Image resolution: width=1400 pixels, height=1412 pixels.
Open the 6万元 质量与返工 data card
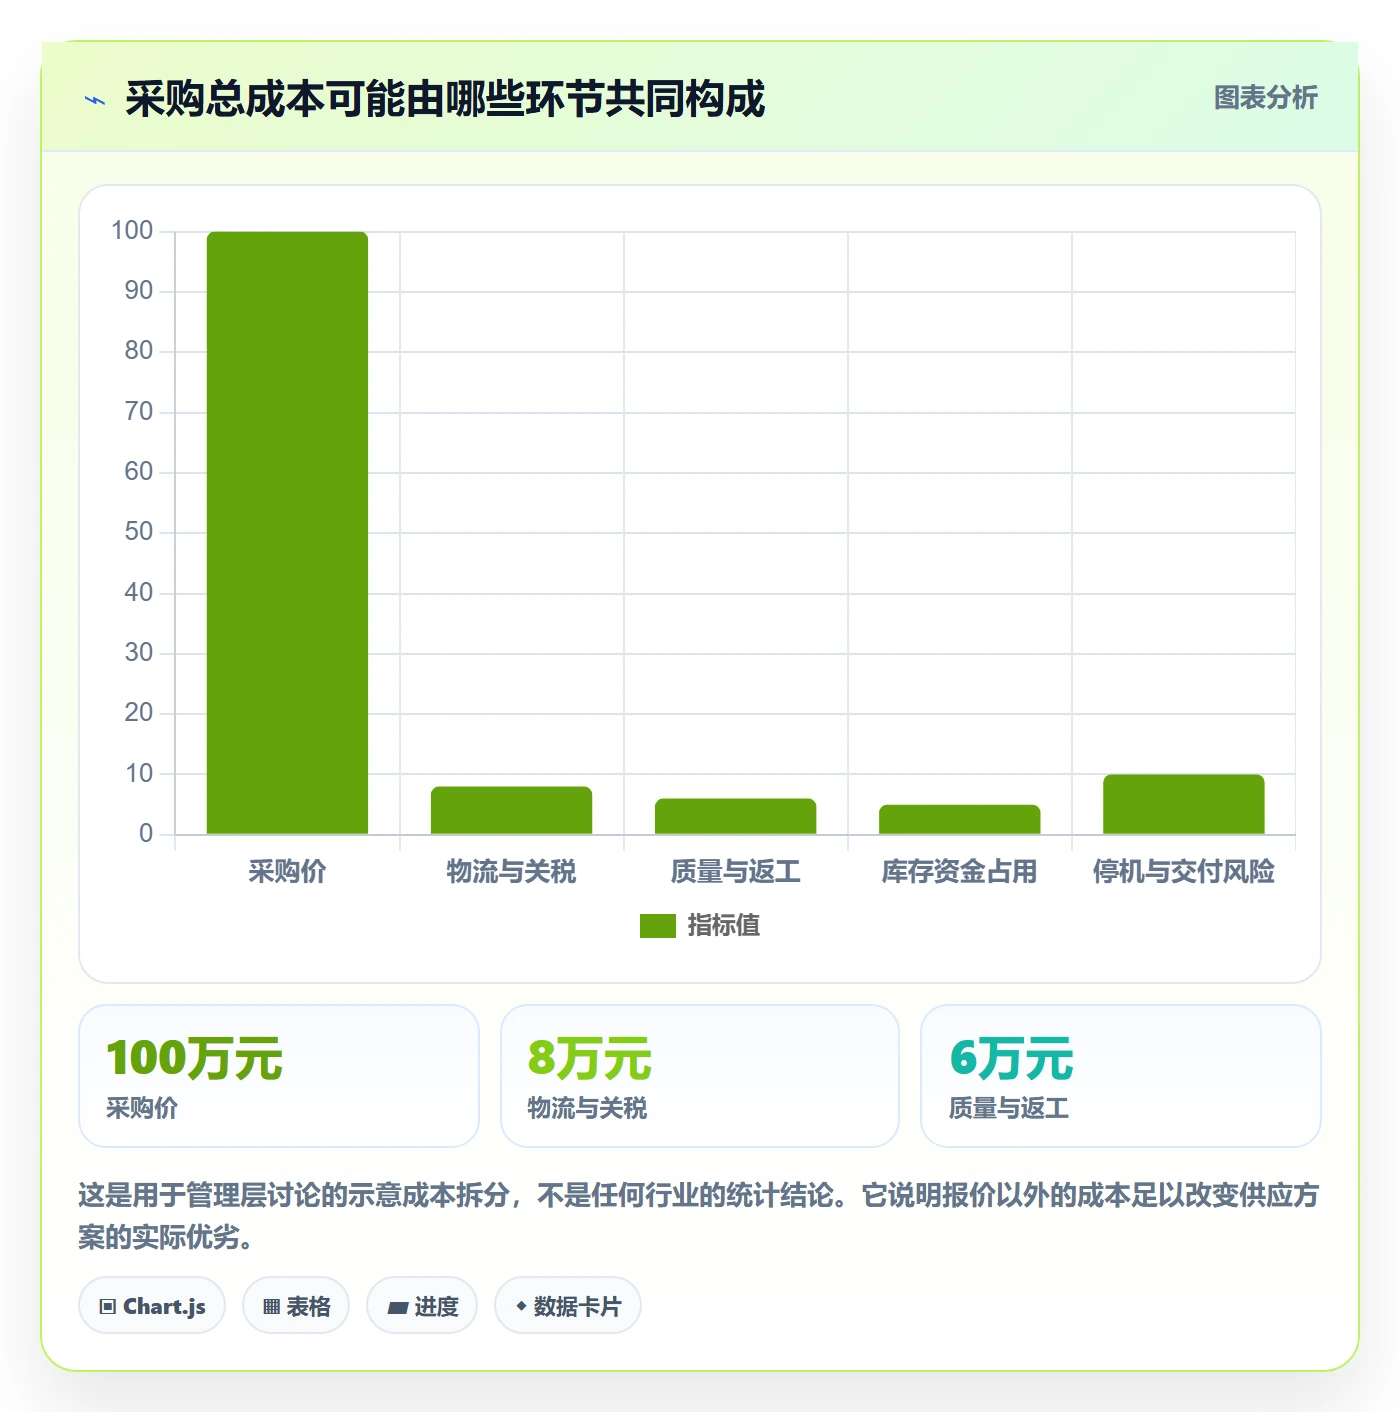[x=1121, y=1076]
